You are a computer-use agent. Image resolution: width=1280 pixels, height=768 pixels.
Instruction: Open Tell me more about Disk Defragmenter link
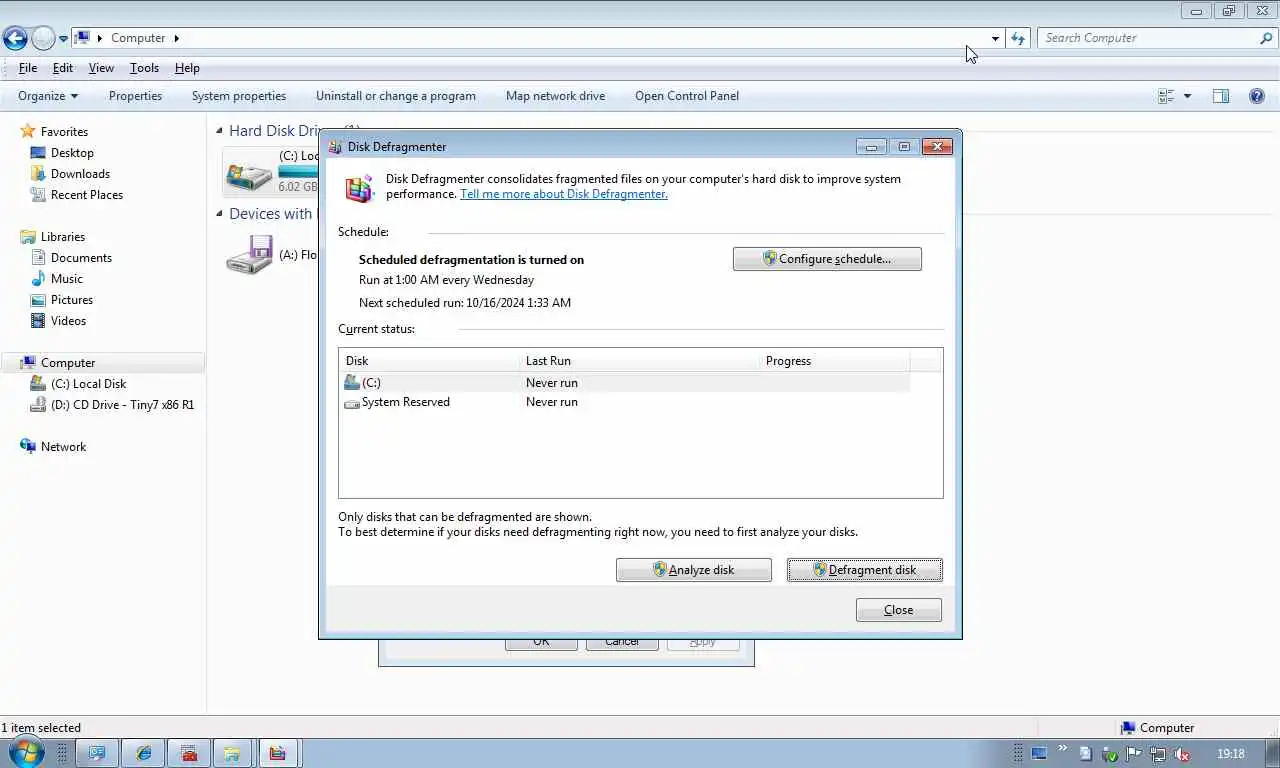coord(563,194)
